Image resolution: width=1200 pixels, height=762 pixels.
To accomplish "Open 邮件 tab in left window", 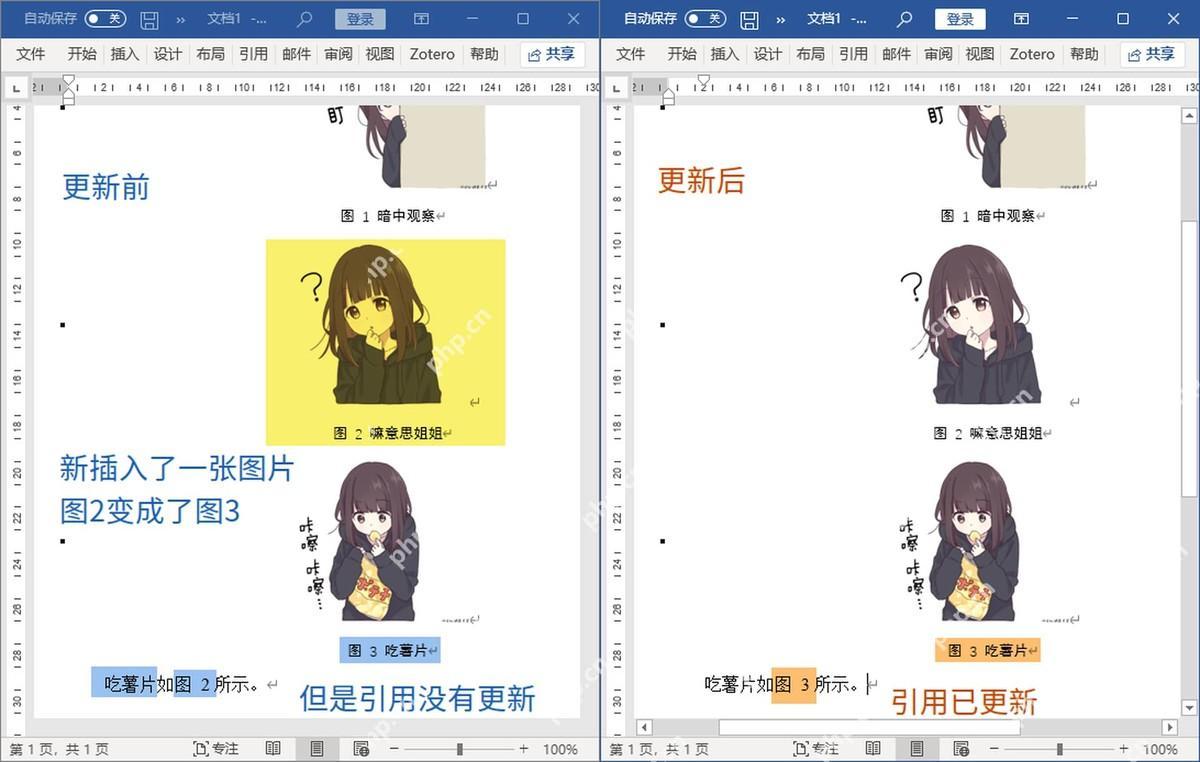I will (297, 54).
